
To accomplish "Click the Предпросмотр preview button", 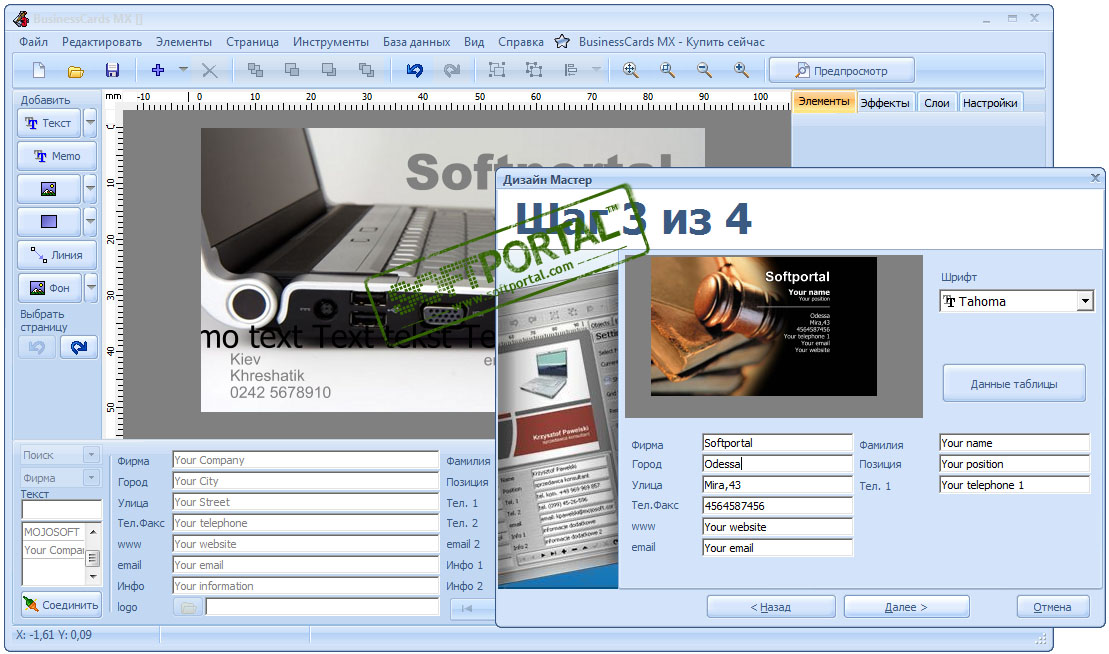I will coord(842,70).
